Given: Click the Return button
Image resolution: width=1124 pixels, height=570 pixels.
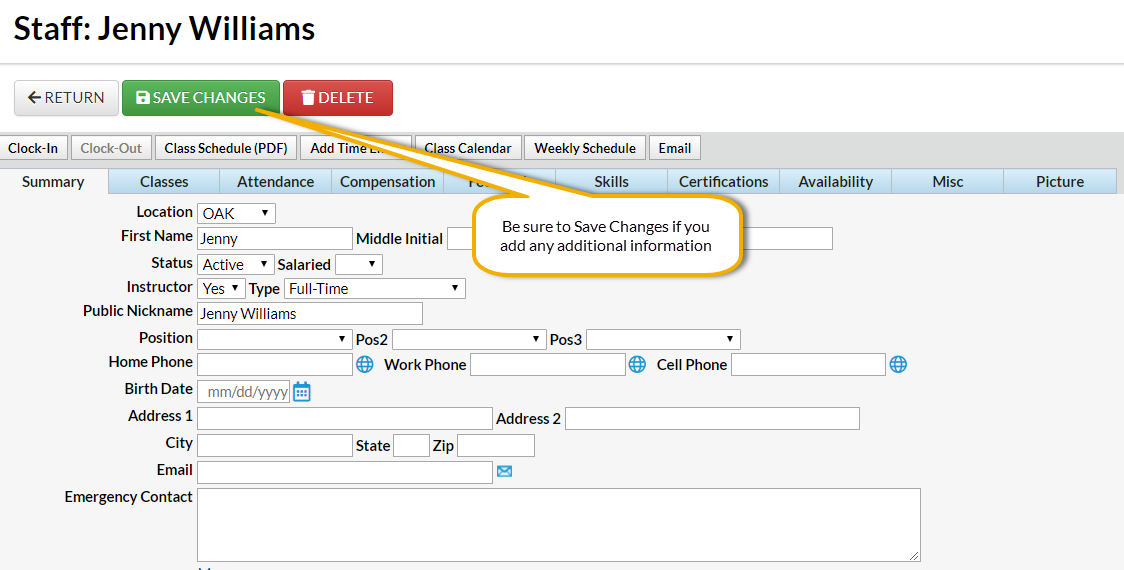Looking at the screenshot, I should [66, 98].
